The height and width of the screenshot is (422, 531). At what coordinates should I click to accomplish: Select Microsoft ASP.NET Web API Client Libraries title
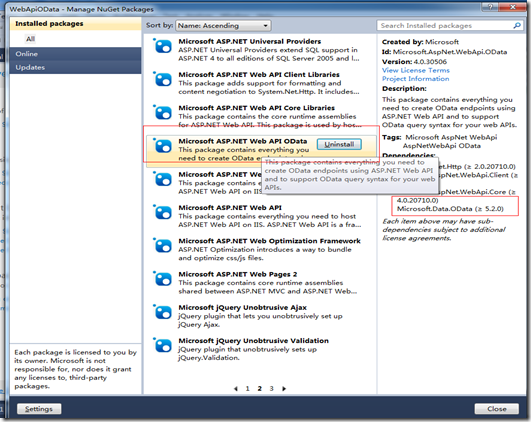(x=259, y=75)
